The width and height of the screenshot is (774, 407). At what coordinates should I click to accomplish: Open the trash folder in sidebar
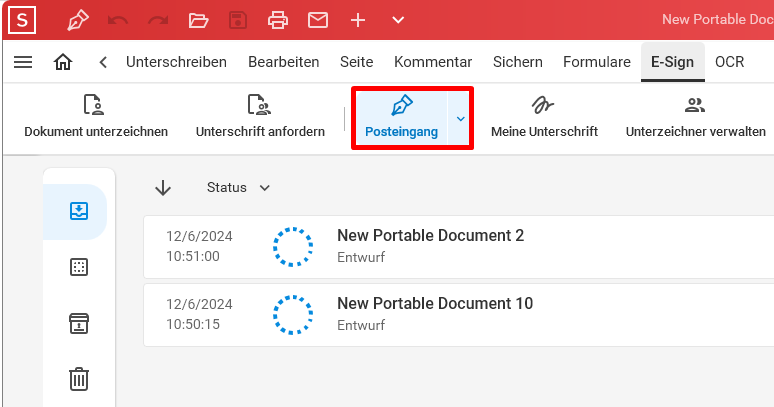pos(79,379)
